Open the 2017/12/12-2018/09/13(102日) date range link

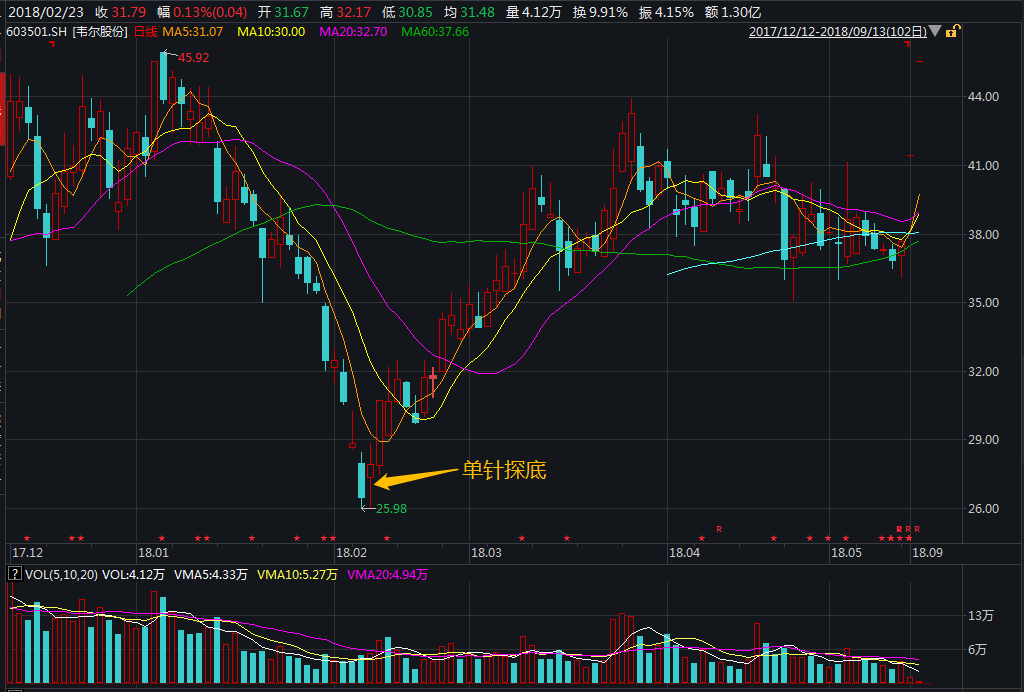(x=838, y=31)
